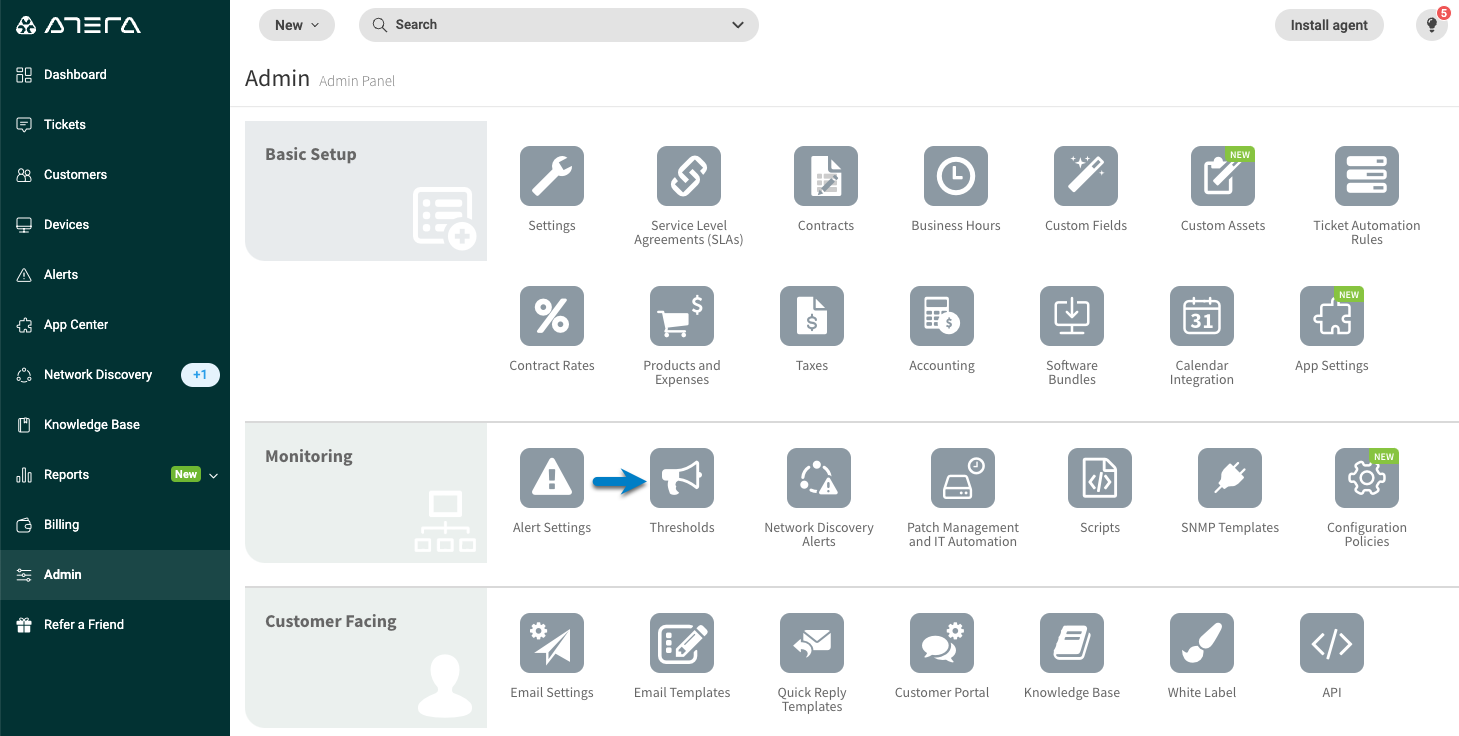
Task: Open Alerts in sidebar
Action: coord(115,275)
